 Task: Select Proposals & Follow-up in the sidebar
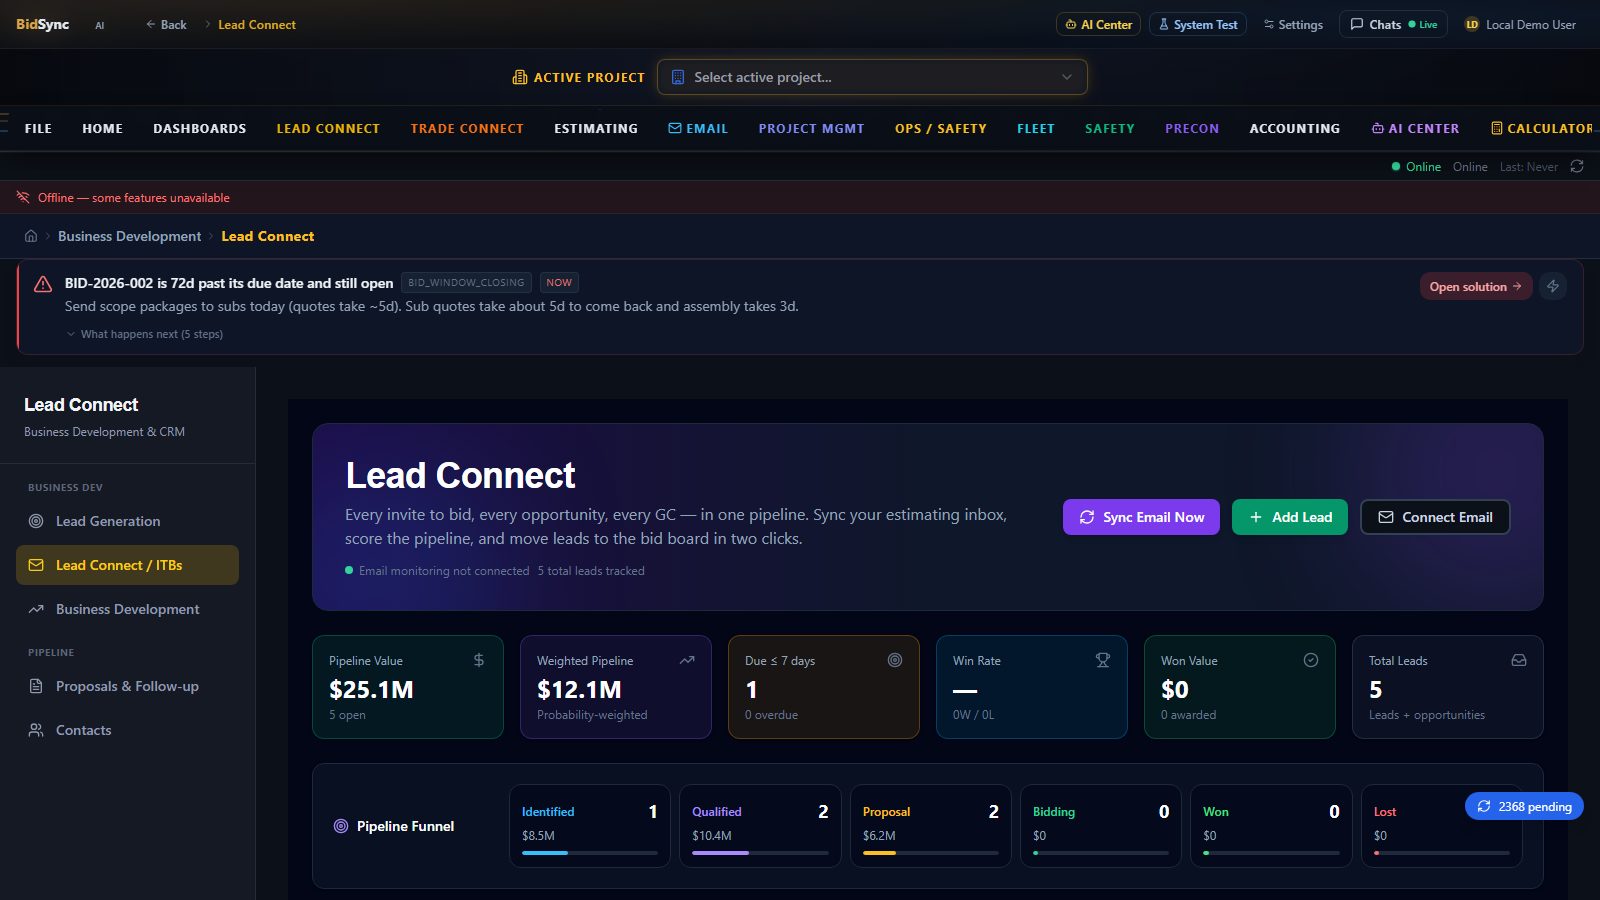[127, 686]
